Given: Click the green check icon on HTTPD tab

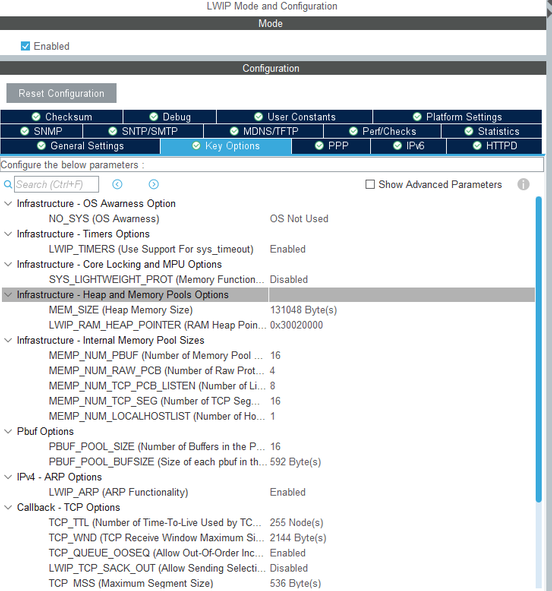Looking at the screenshot, I should [x=477, y=146].
